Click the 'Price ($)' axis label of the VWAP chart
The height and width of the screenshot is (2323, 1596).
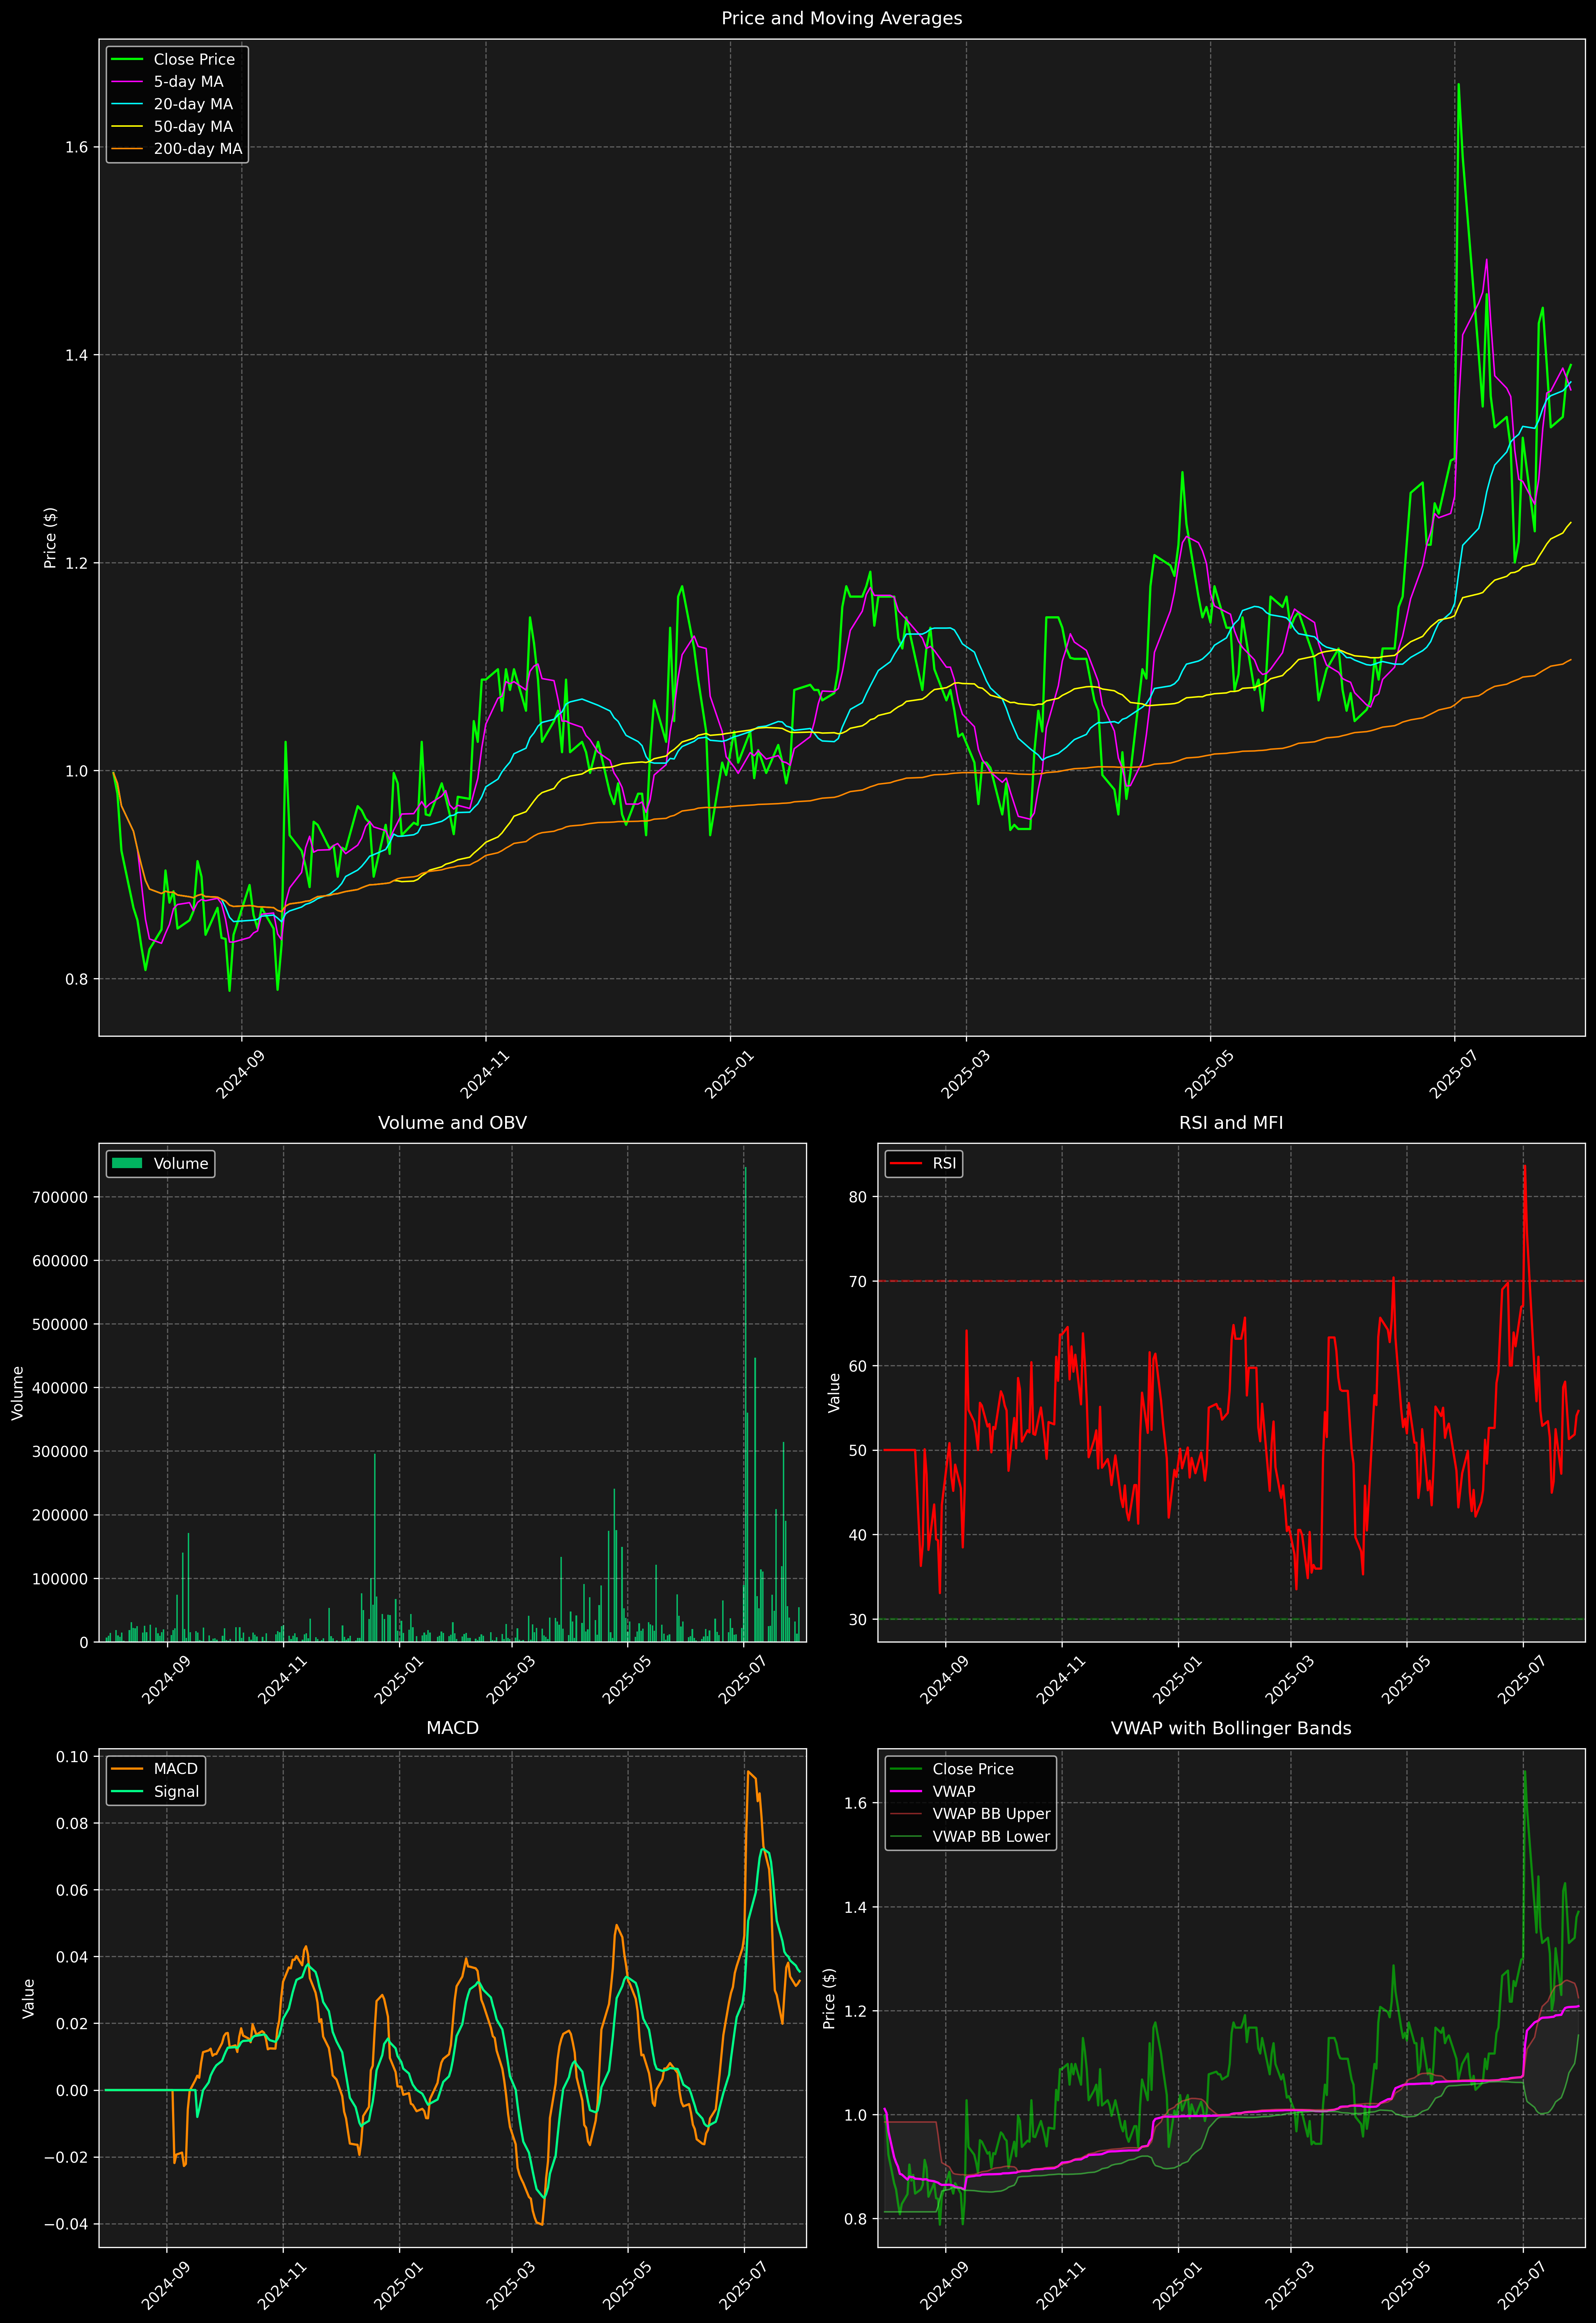pos(829,1998)
